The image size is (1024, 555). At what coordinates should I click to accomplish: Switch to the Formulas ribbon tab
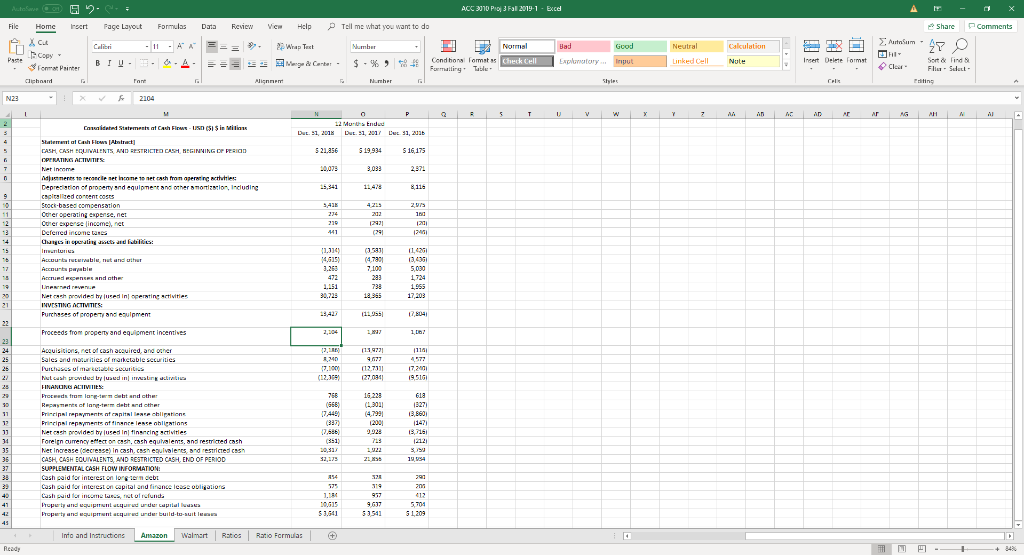(x=172, y=26)
